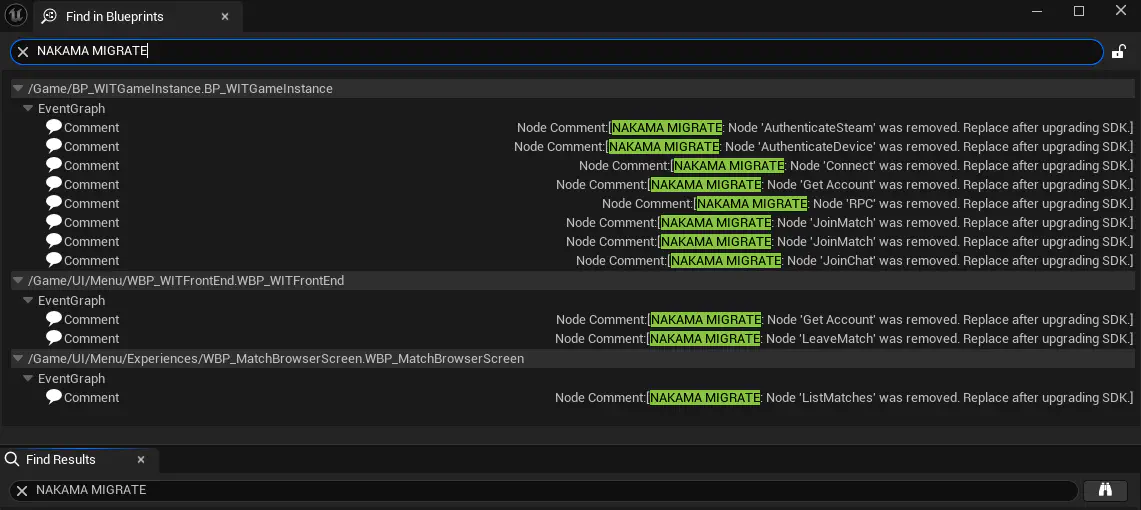Select the Node 'AuthenticateSteam' was removed comment text

point(825,127)
